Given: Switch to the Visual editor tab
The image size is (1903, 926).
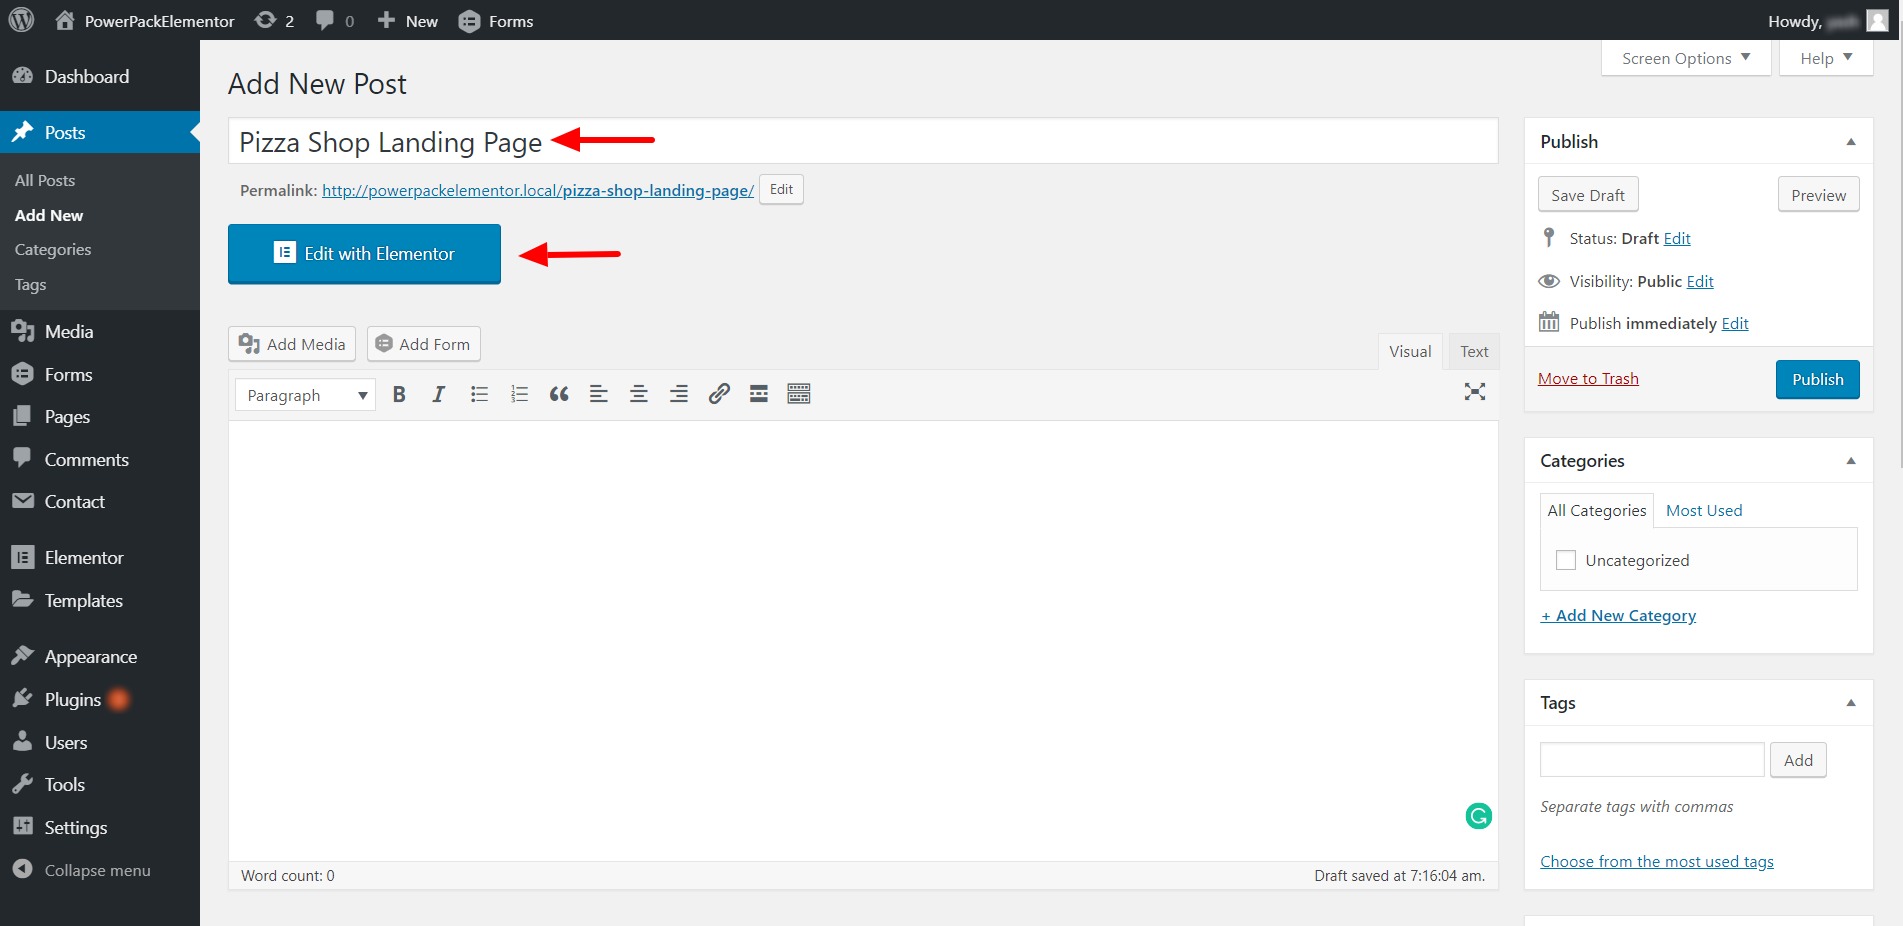Looking at the screenshot, I should [x=1410, y=352].
